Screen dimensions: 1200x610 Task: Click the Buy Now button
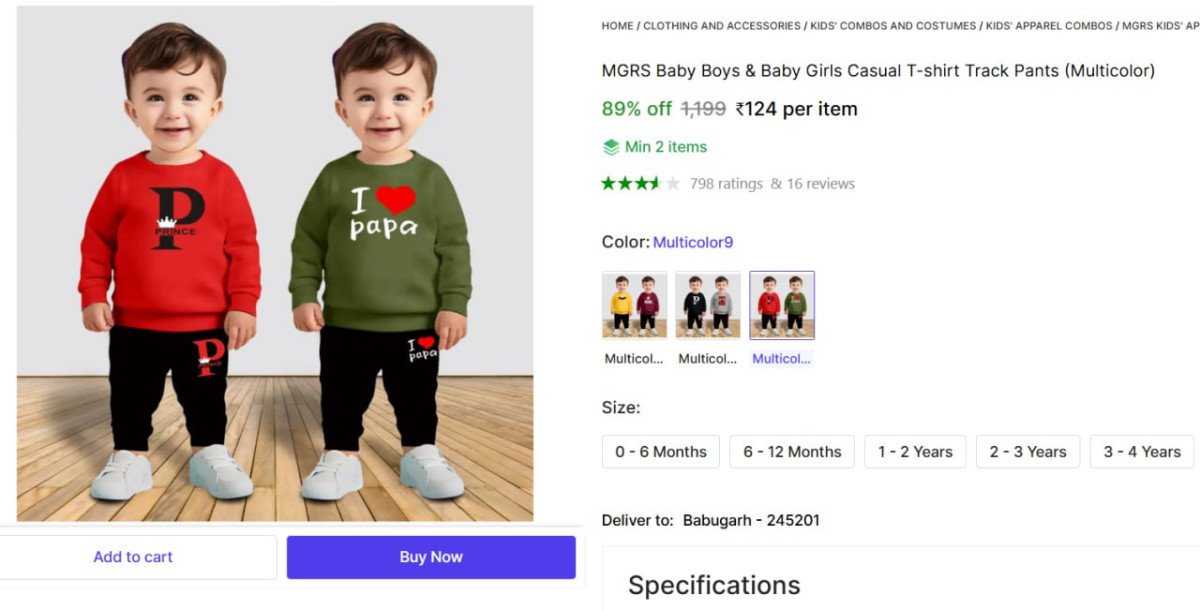click(431, 557)
